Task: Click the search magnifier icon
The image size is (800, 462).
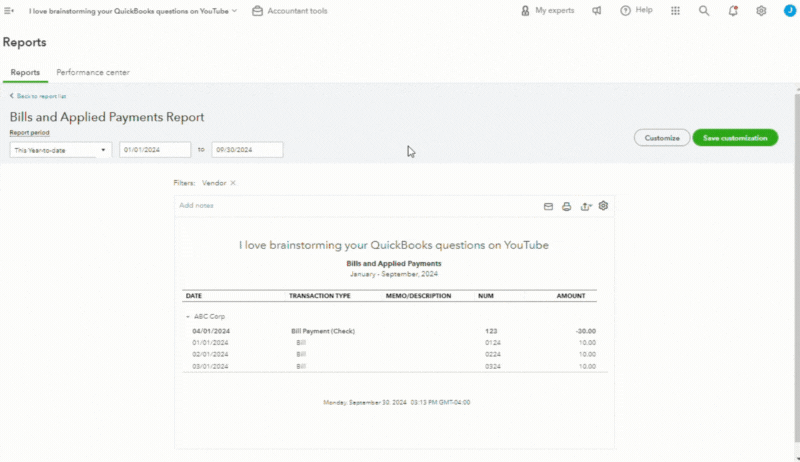Action: click(x=704, y=11)
